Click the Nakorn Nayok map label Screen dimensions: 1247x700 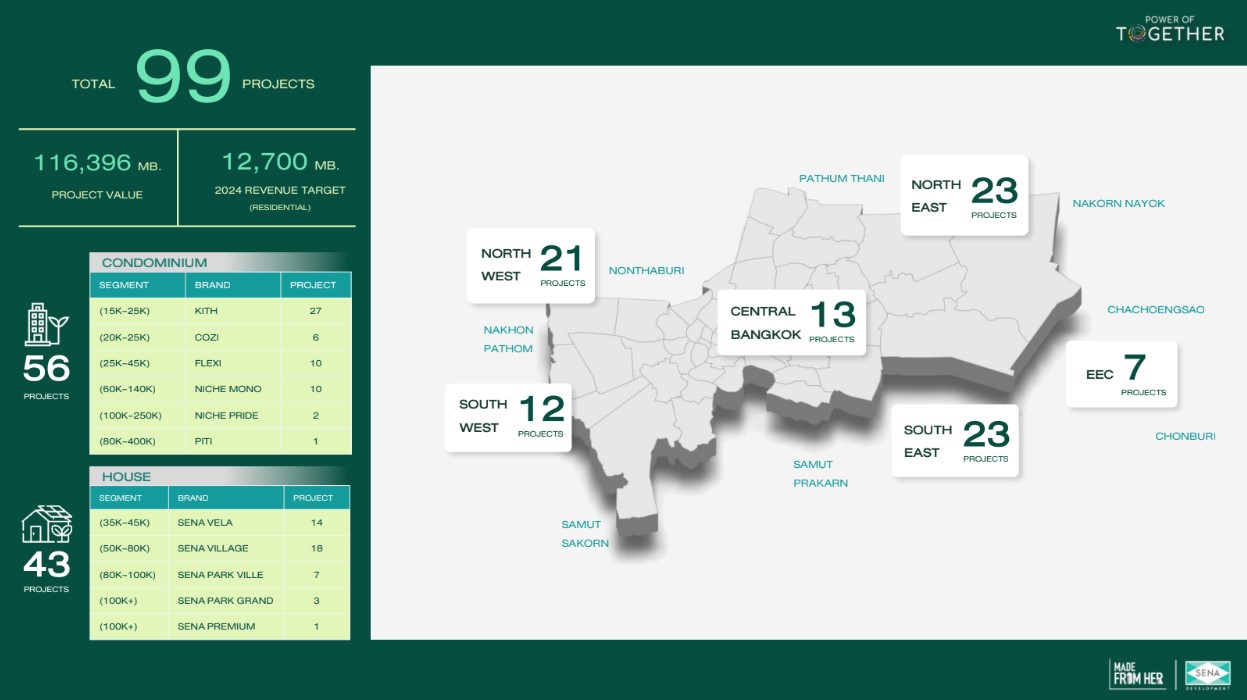[x=1119, y=204]
